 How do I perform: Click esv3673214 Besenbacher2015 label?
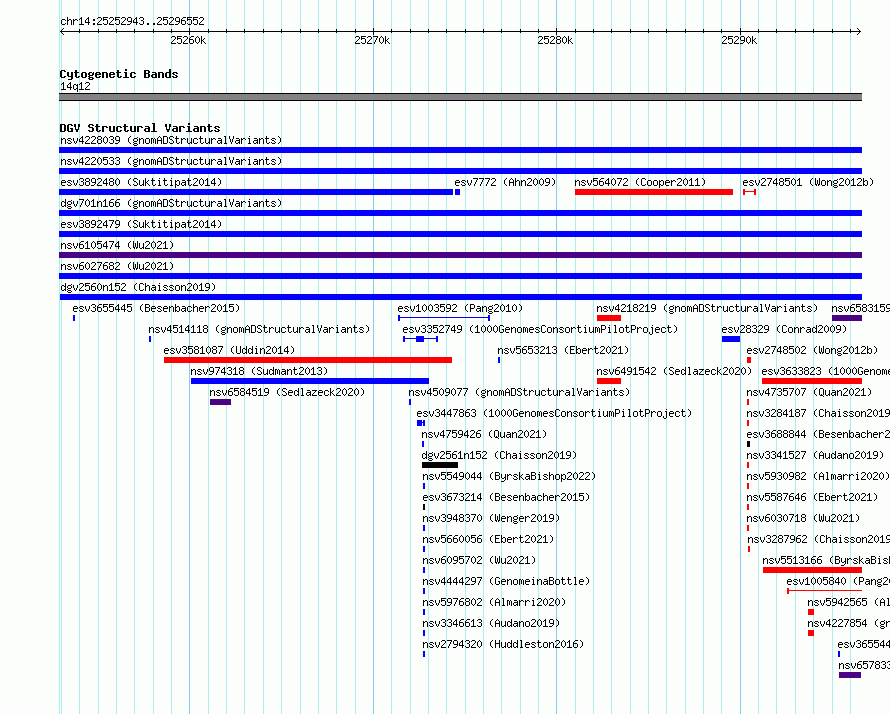click(506, 497)
